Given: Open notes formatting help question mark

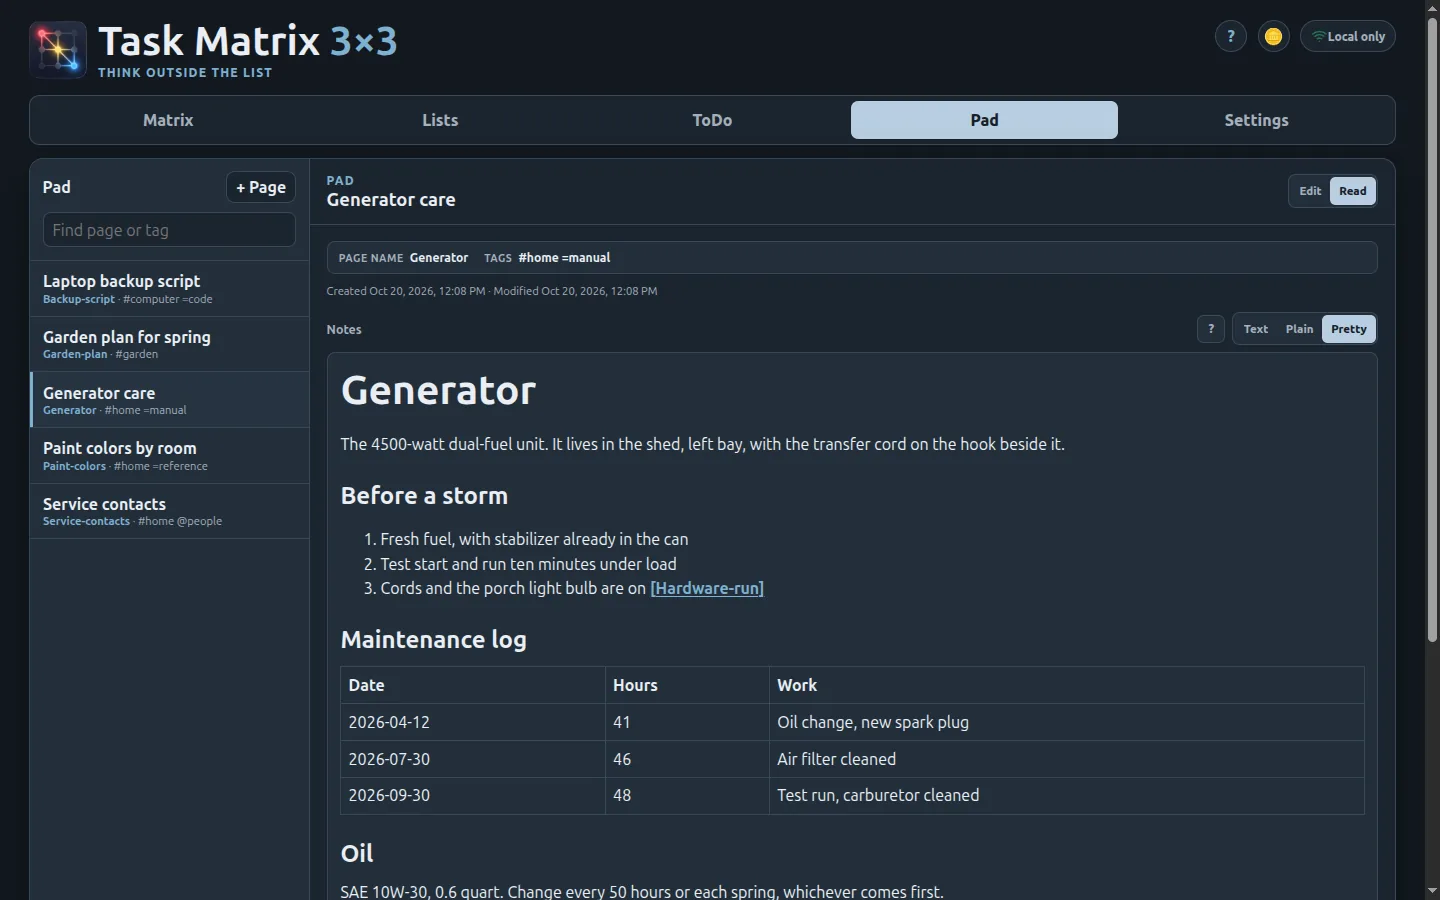Looking at the screenshot, I should (x=1211, y=329).
